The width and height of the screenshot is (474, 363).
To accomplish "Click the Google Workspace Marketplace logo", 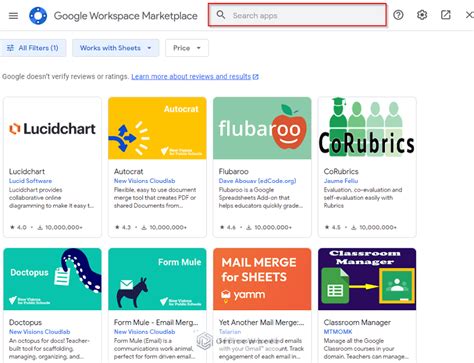I will tap(38, 16).
